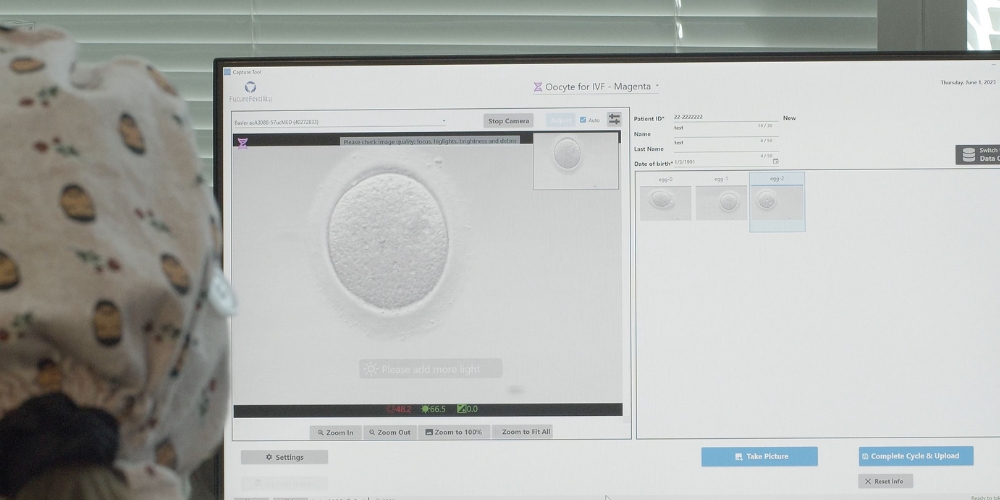Click the 'Please check image quality' banner
Image resolution: width=1000 pixels, height=500 pixels.
[430, 141]
